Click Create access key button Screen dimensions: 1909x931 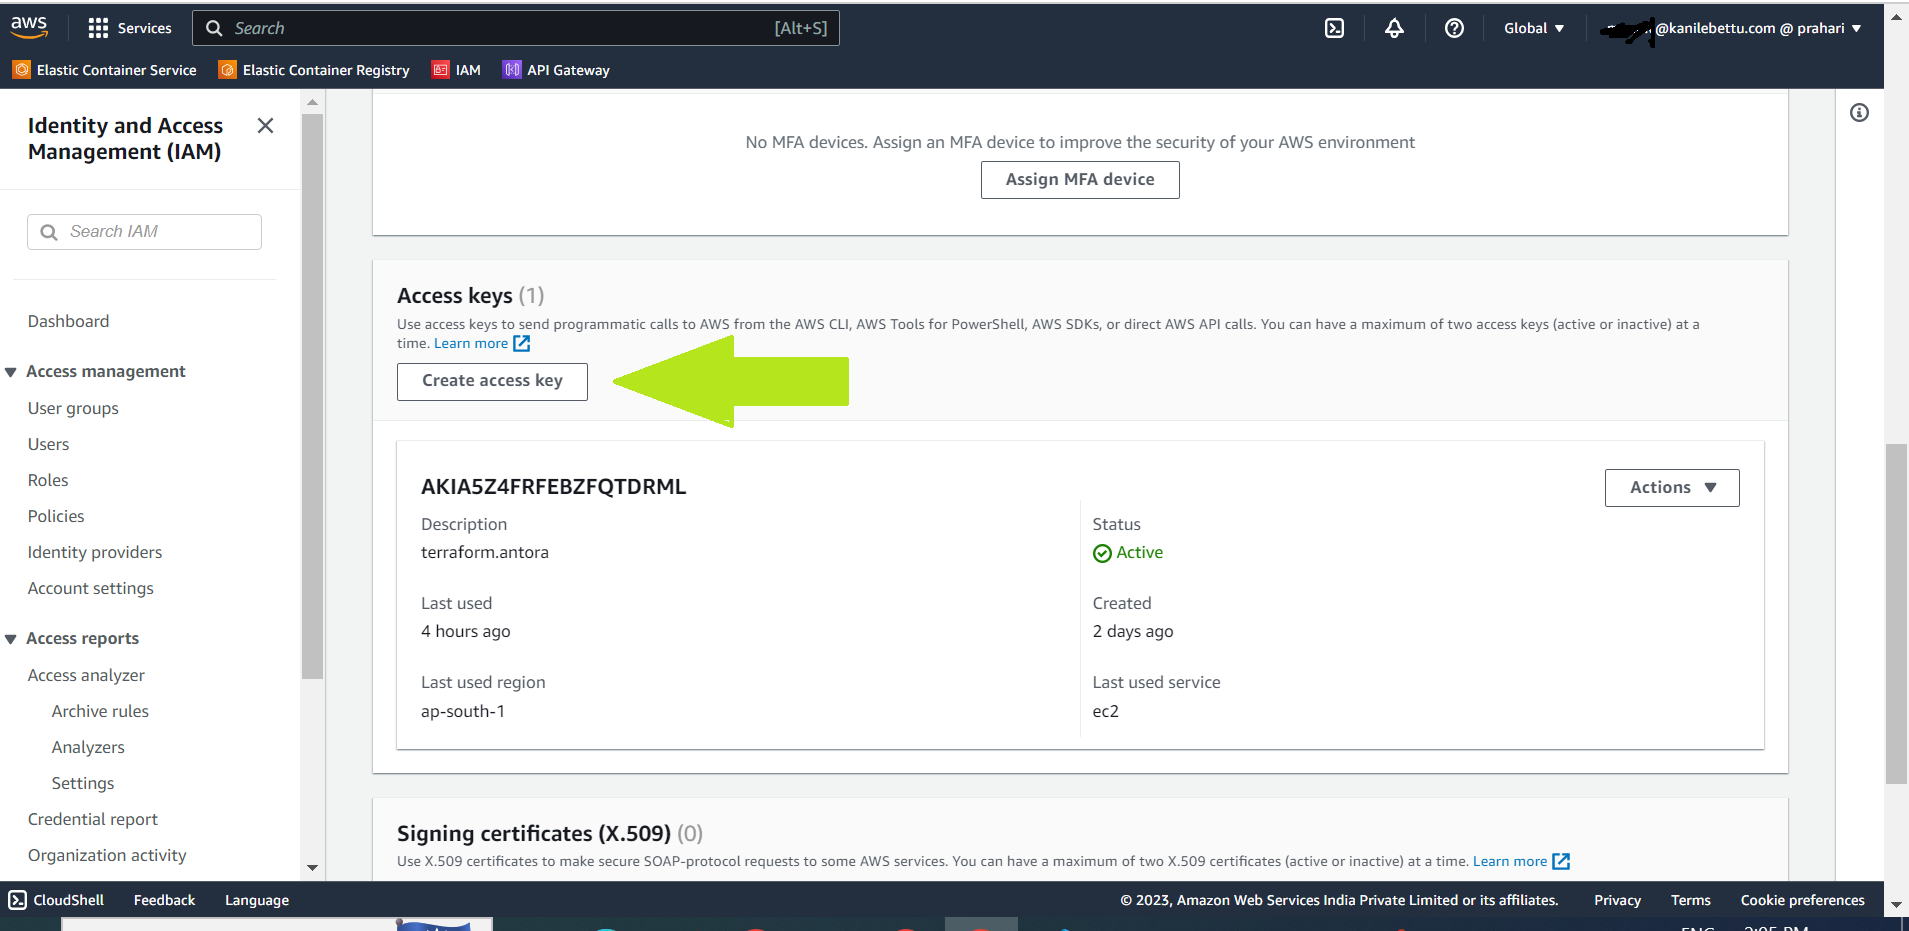coord(492,381)
